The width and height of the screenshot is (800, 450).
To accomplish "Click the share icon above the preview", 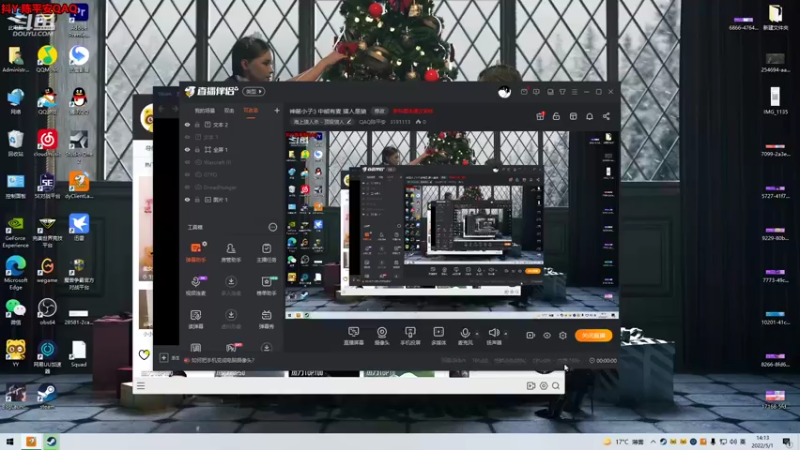I will 606,116.
